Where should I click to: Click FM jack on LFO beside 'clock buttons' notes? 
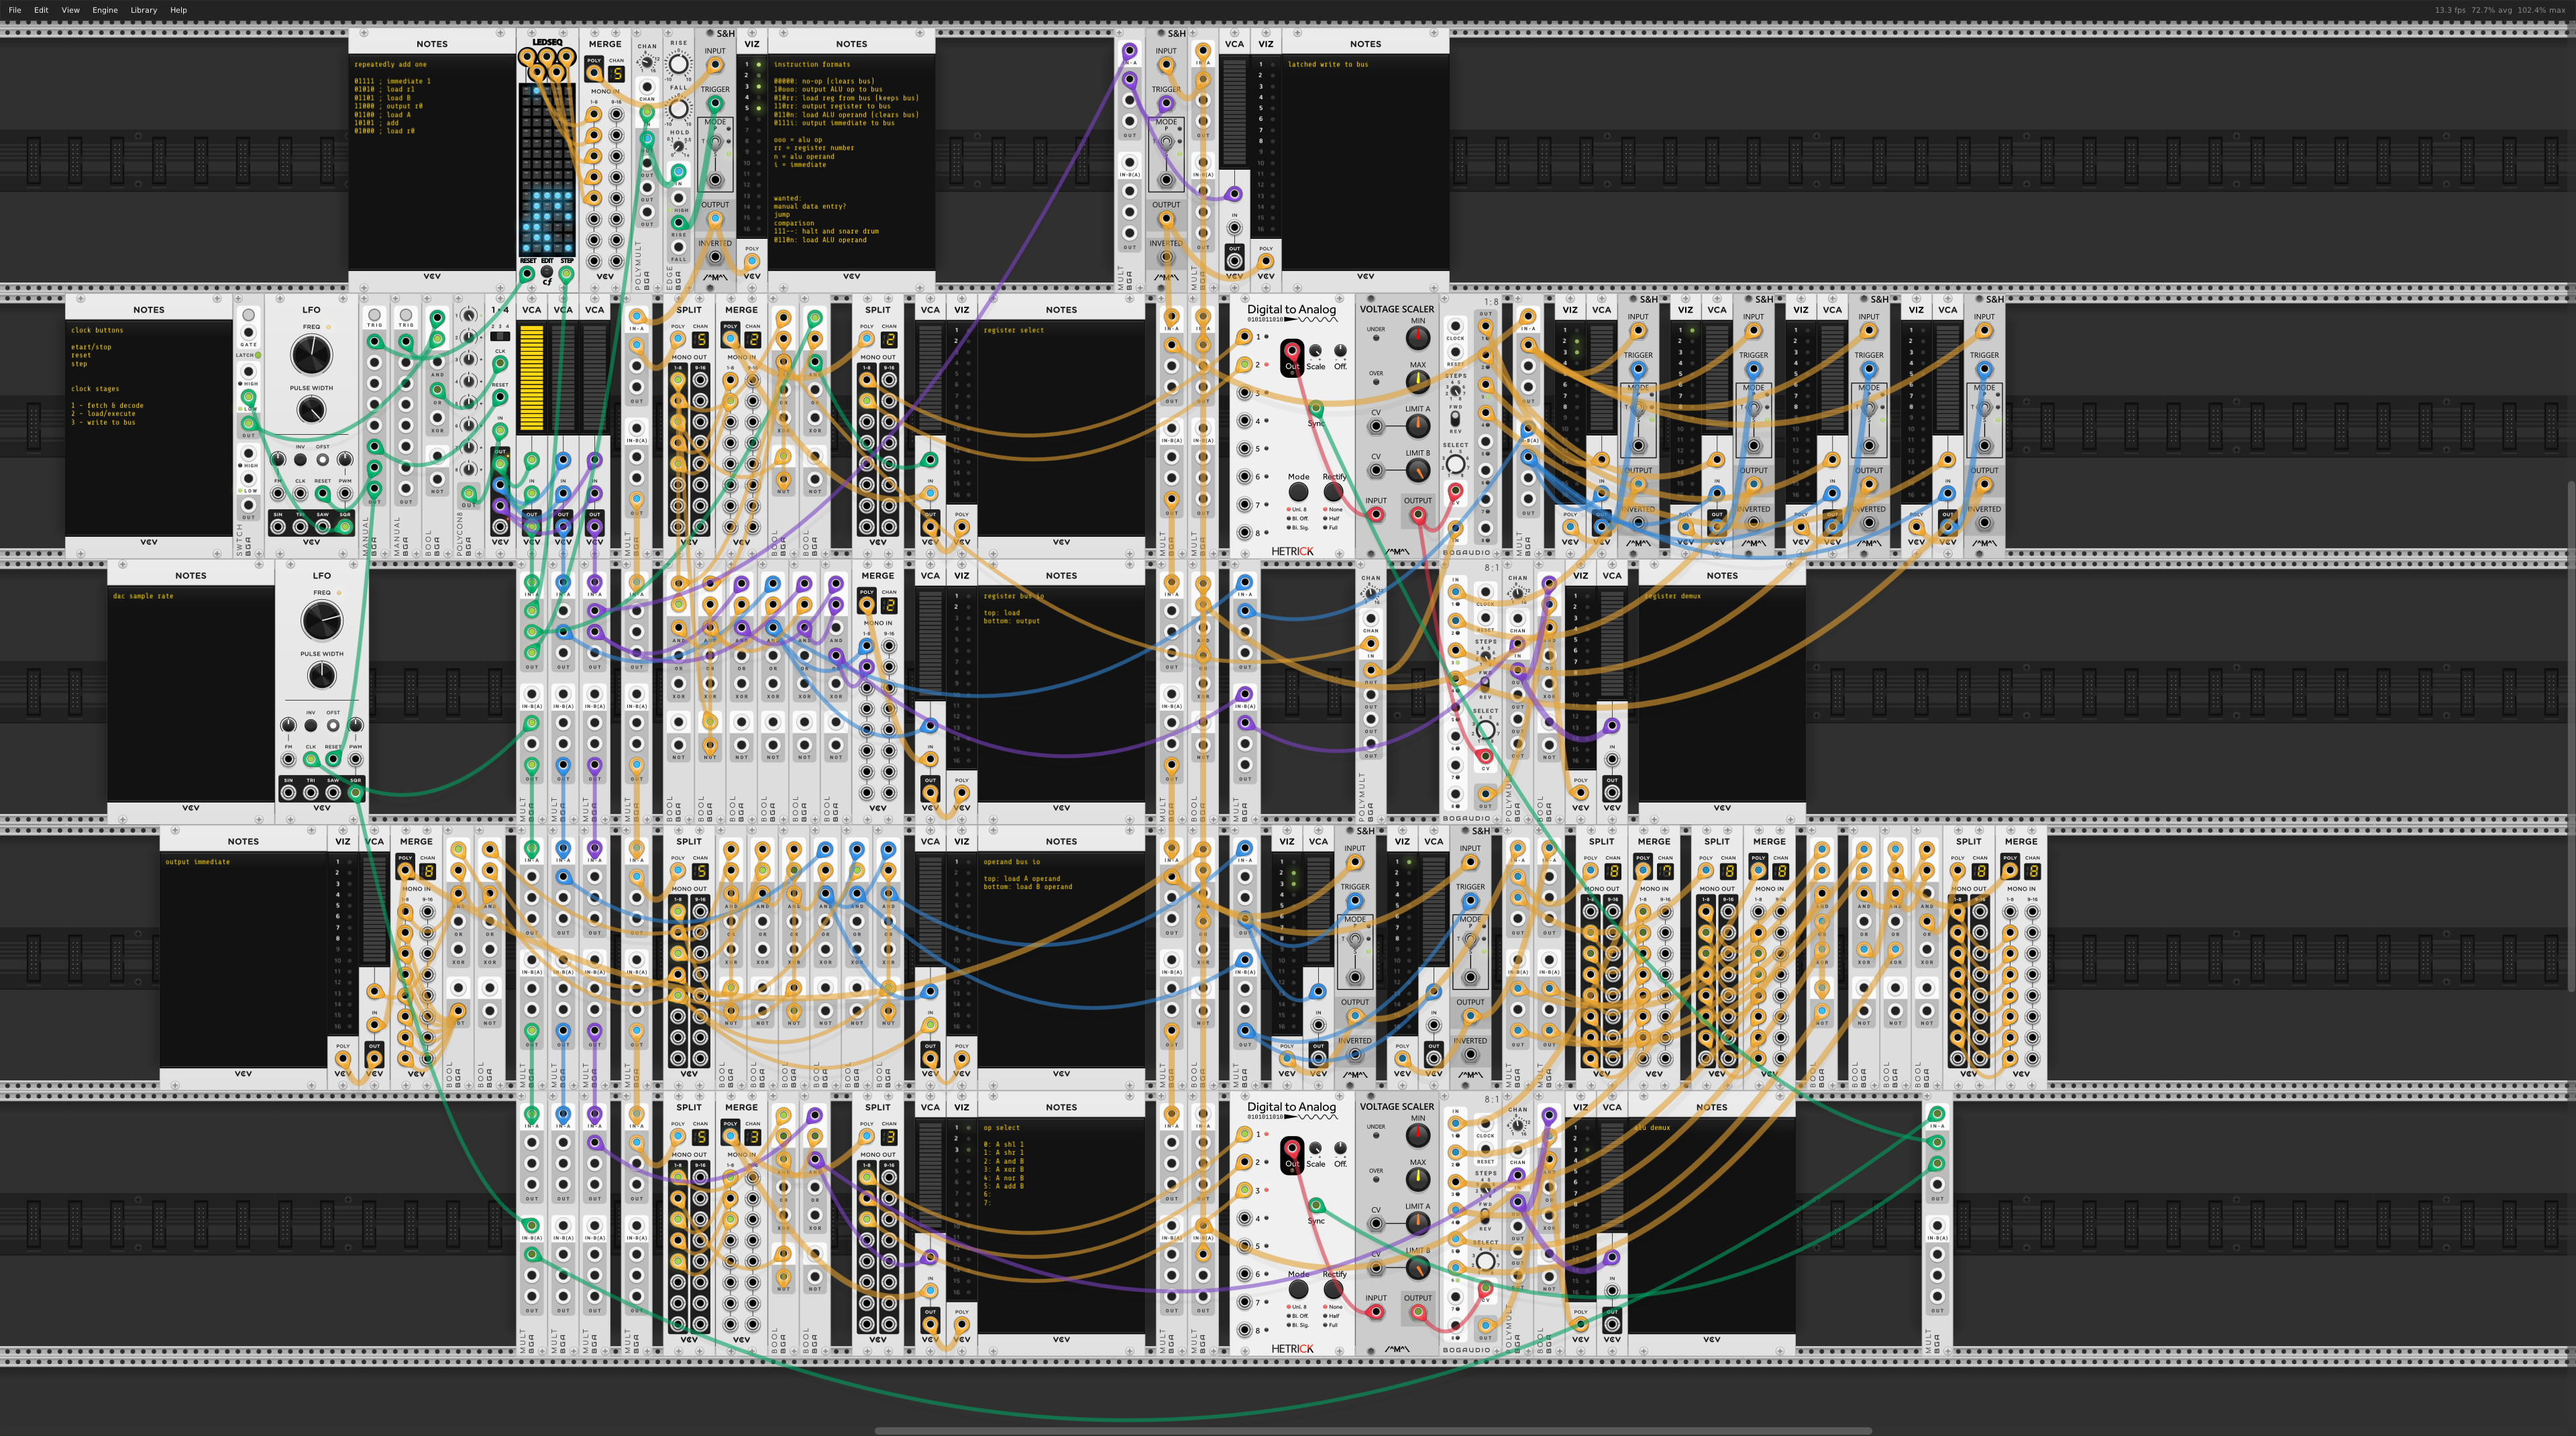click(x=278, y=493)
